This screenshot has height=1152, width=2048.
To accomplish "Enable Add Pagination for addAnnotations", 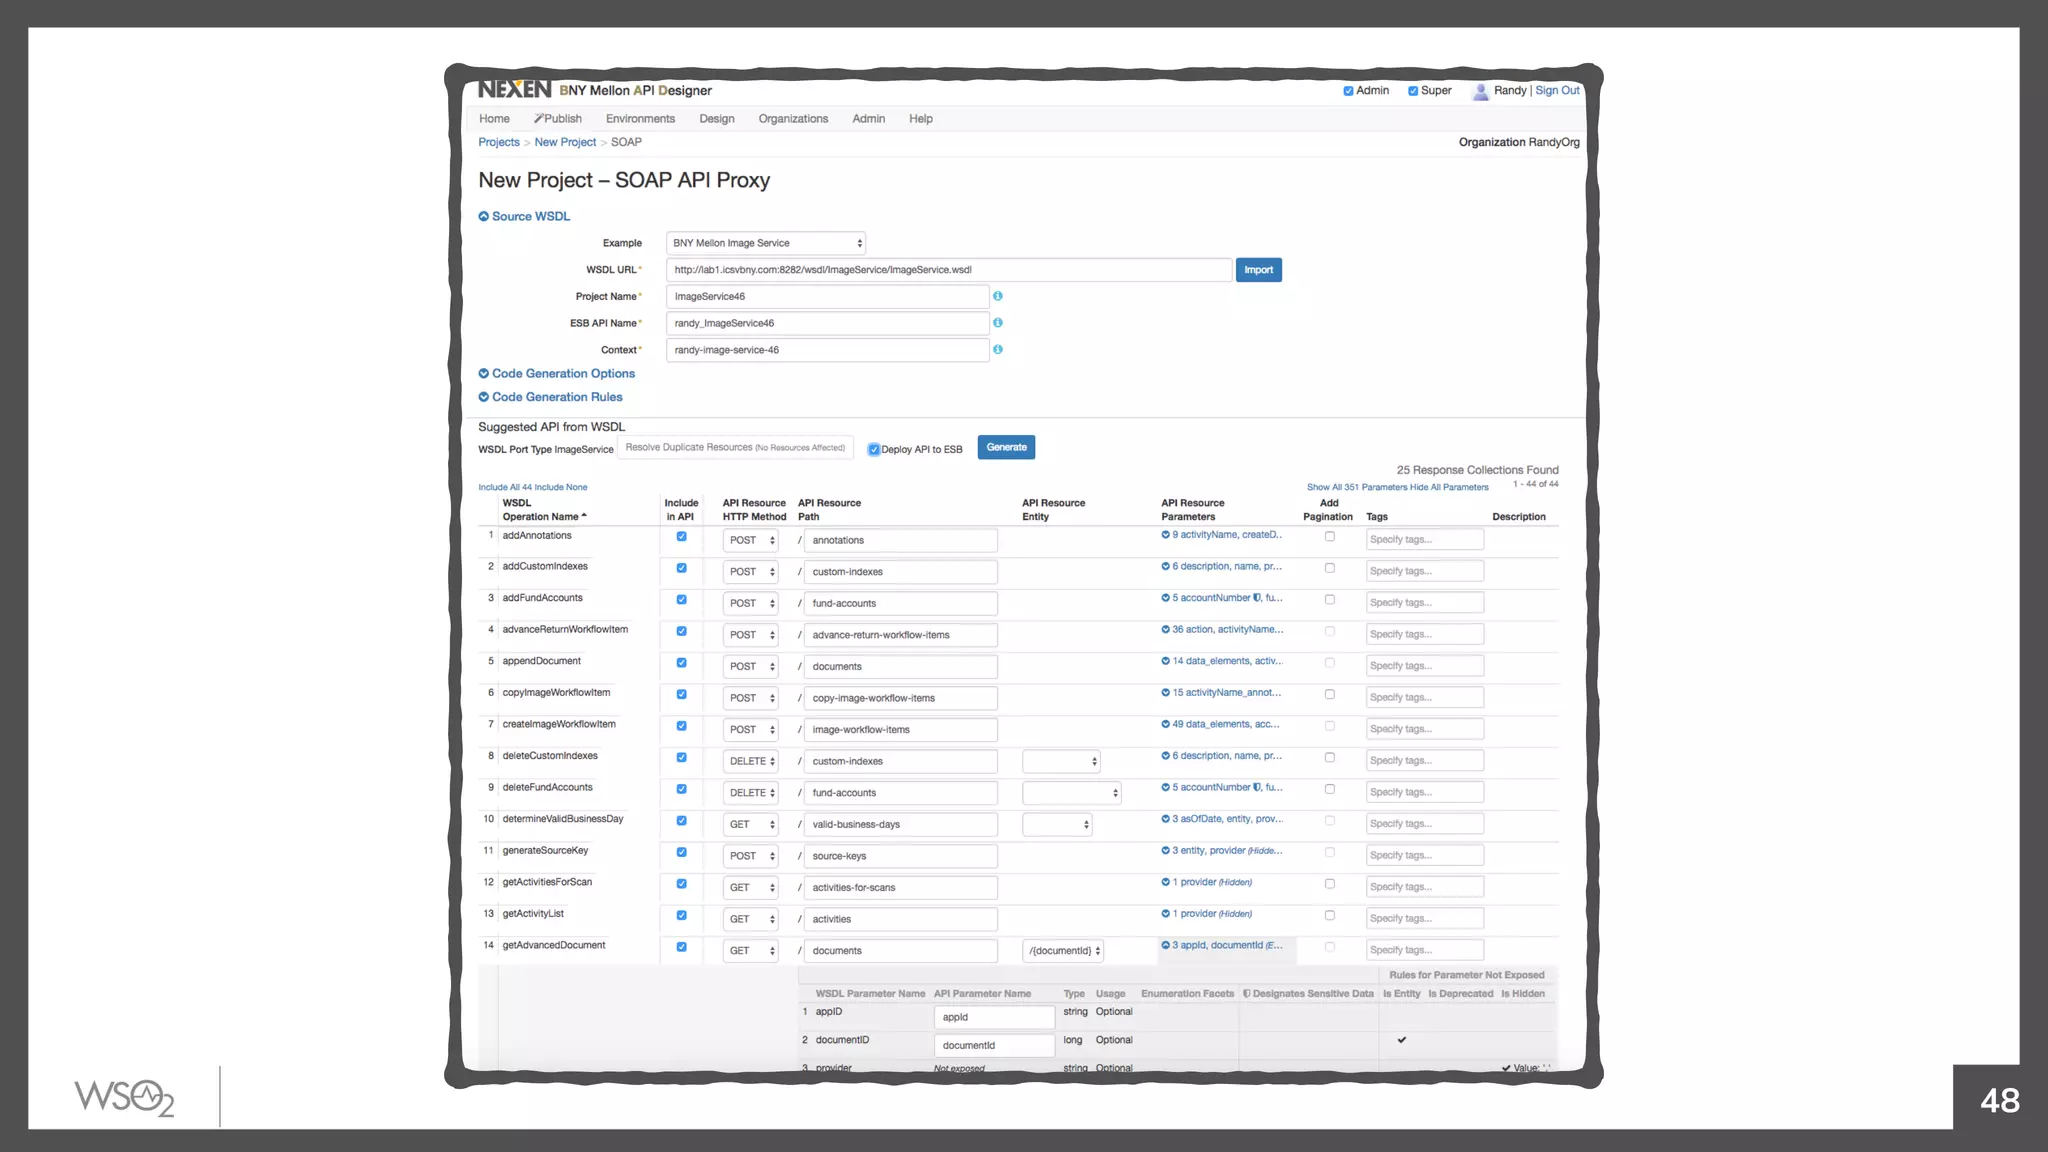I will pos(1329,537).
